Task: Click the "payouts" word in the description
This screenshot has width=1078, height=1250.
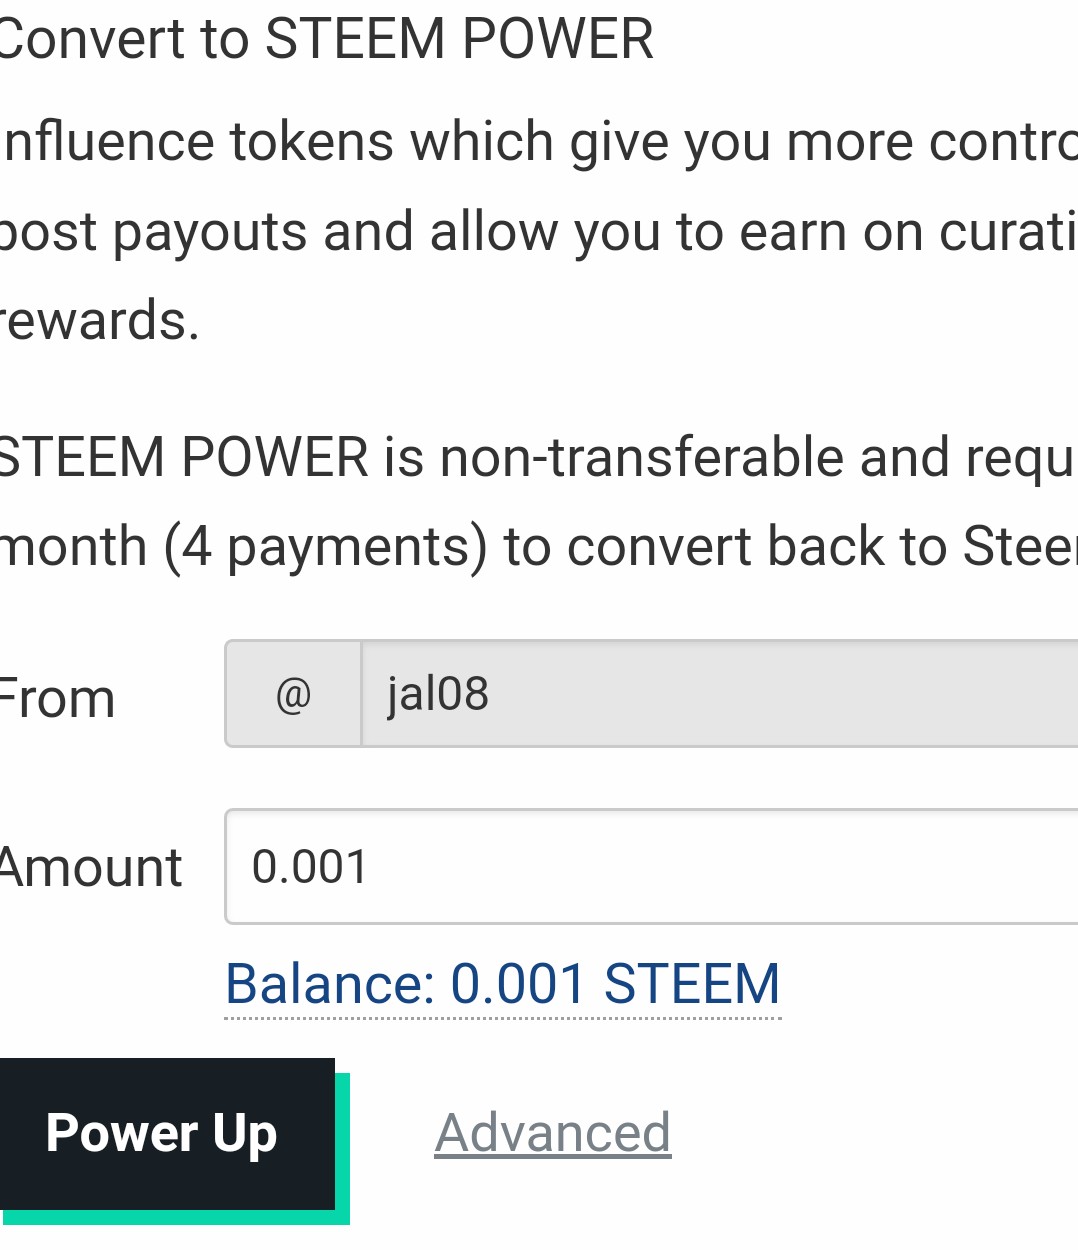Action: click(x=209, y=232)
